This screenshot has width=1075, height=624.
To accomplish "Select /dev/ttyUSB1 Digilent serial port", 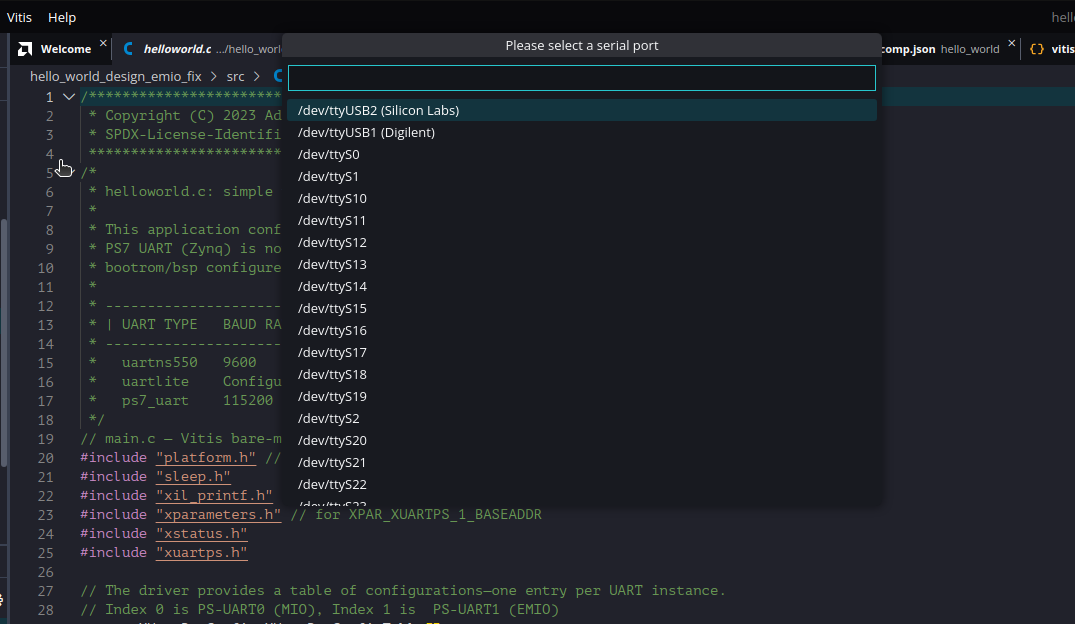I will click(366, 132).
